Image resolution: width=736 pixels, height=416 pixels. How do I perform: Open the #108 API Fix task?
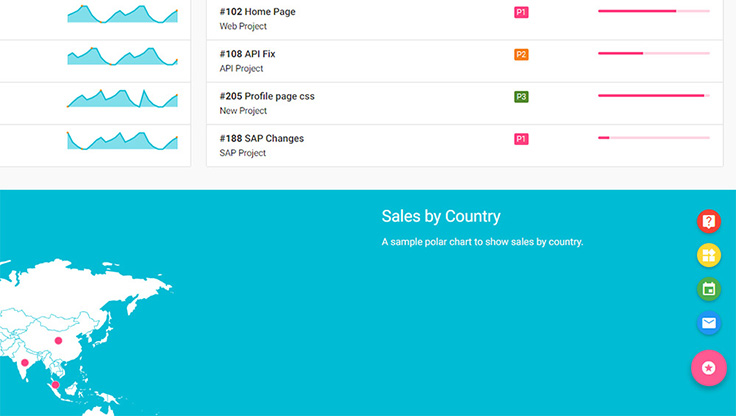point(247,54)
